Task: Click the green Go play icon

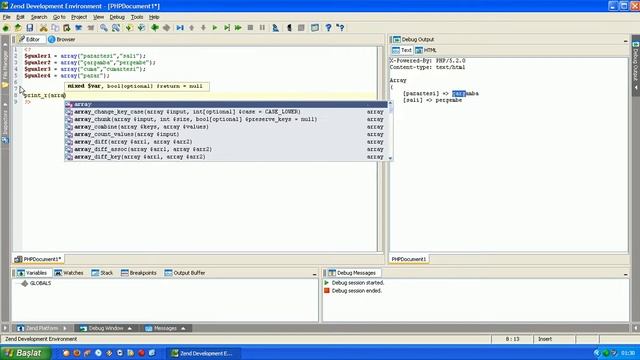Action: click(215, 28)
